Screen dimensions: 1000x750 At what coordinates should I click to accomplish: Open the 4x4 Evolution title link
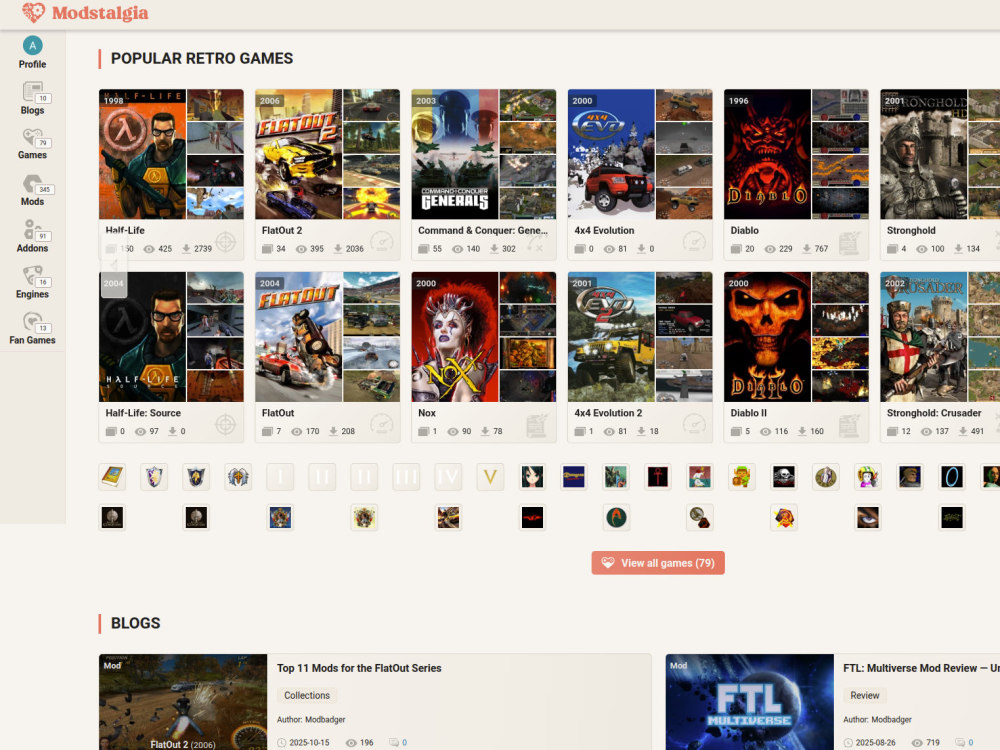point(604,230)
